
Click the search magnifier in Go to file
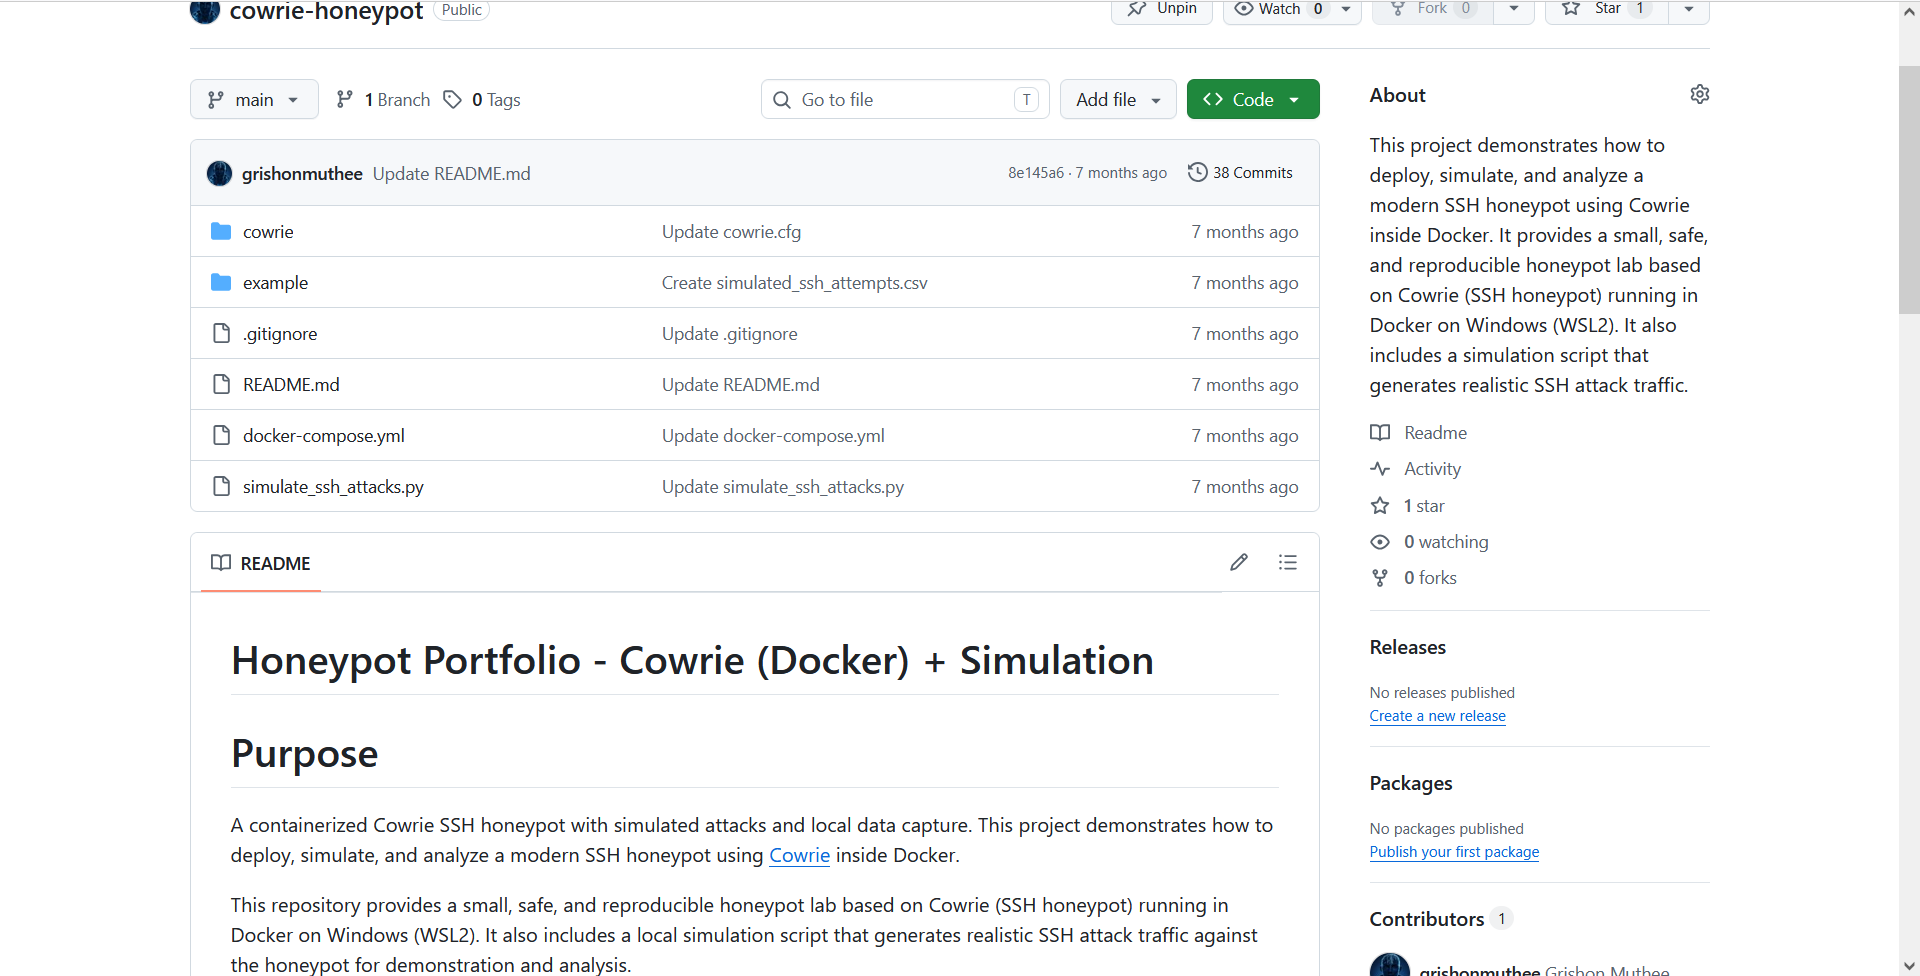(x=782, y=99)
